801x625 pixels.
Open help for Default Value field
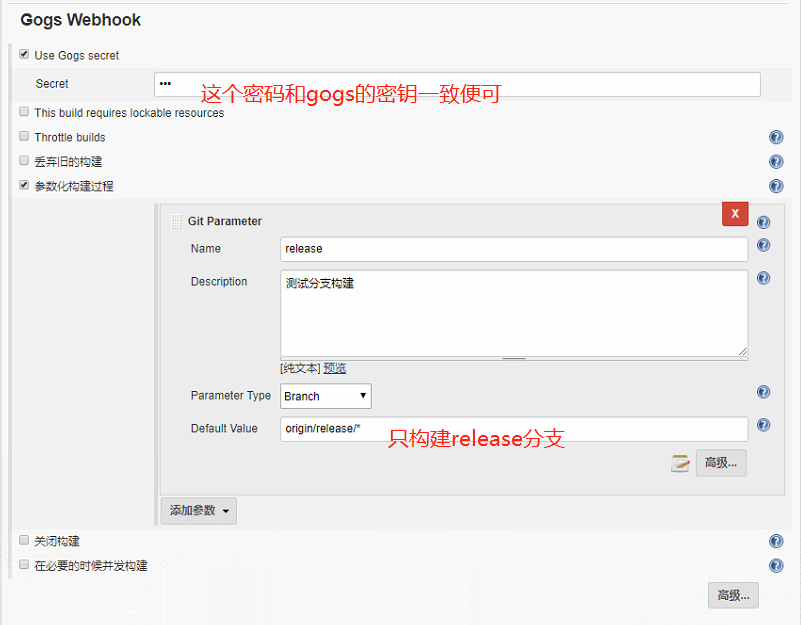click(763, 425)
